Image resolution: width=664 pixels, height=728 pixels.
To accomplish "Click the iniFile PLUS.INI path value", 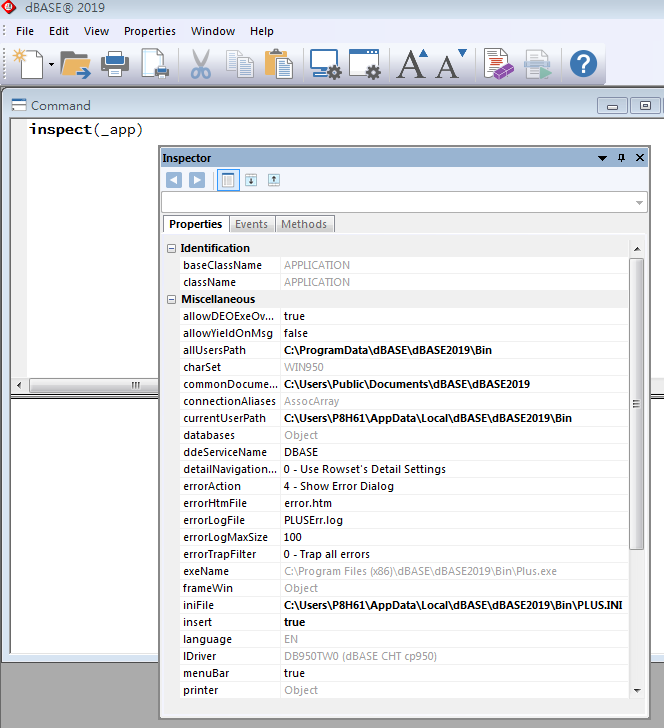I will click(454, 605).
